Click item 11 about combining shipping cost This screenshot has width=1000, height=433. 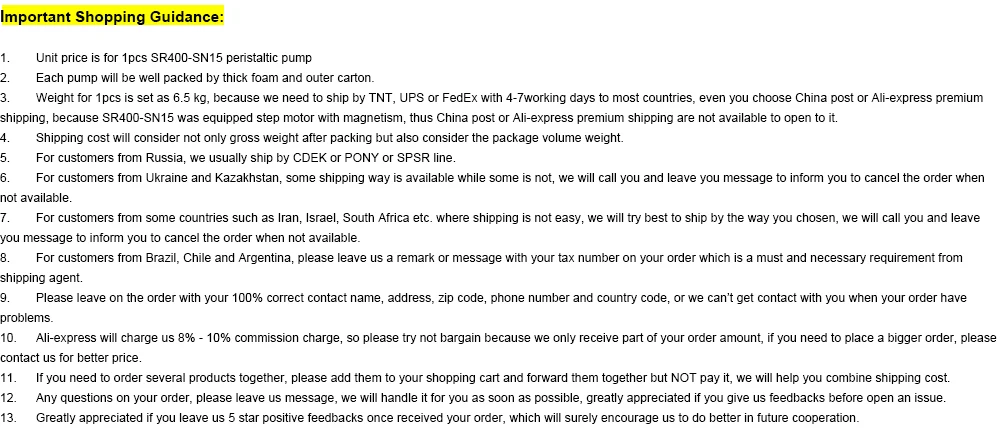pyautogui.click(x=475, y=378)
